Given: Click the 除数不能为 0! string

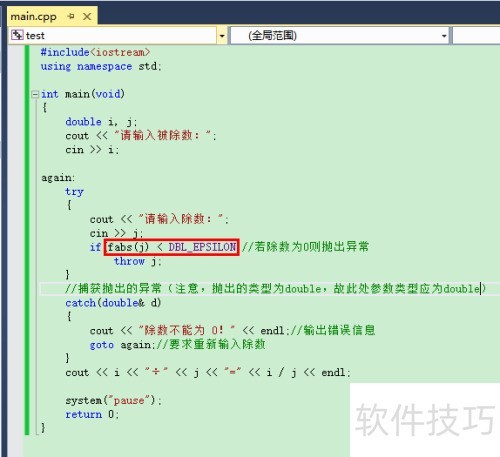Looking at the screenshot, I should [x=187, y=330].
